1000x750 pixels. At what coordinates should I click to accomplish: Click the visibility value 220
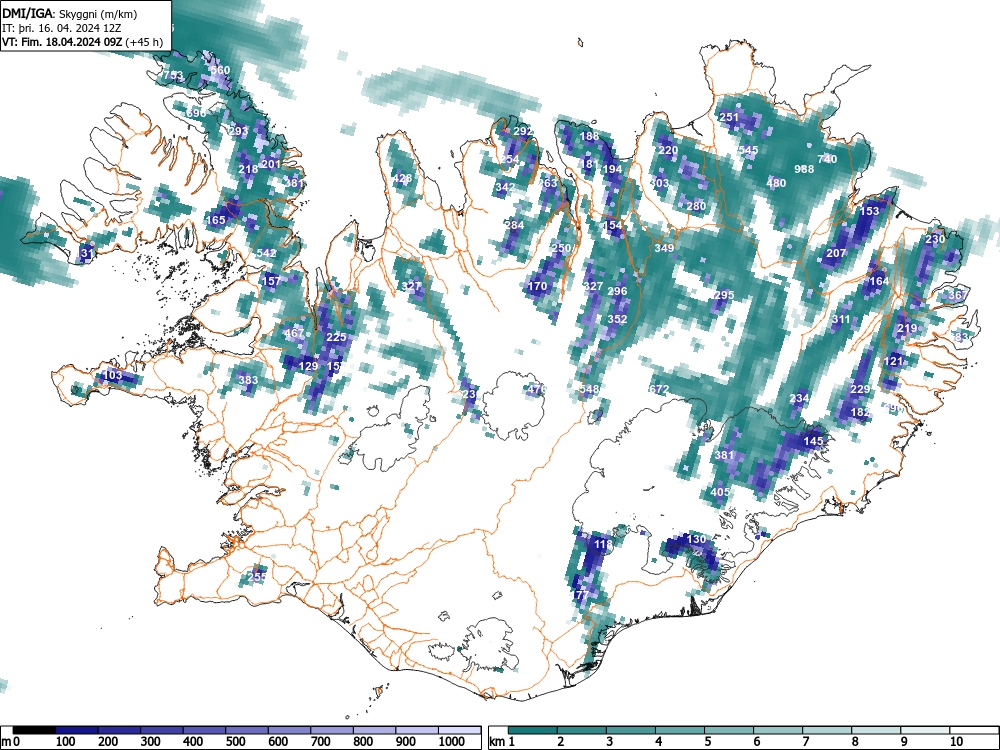668,151
